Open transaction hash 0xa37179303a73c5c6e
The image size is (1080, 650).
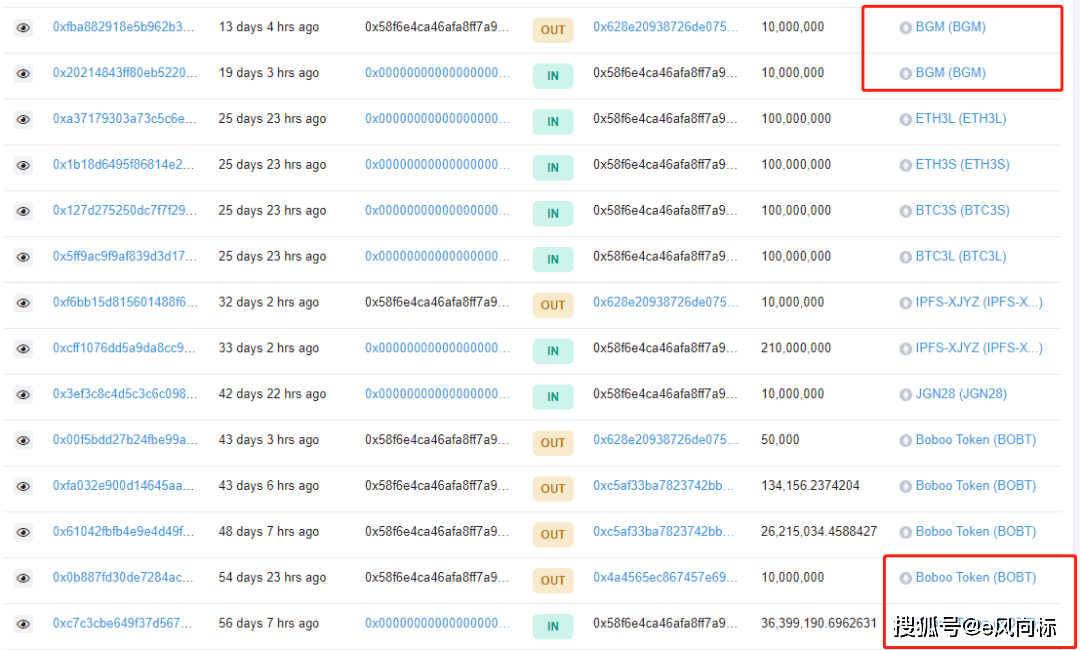(125, 118)
